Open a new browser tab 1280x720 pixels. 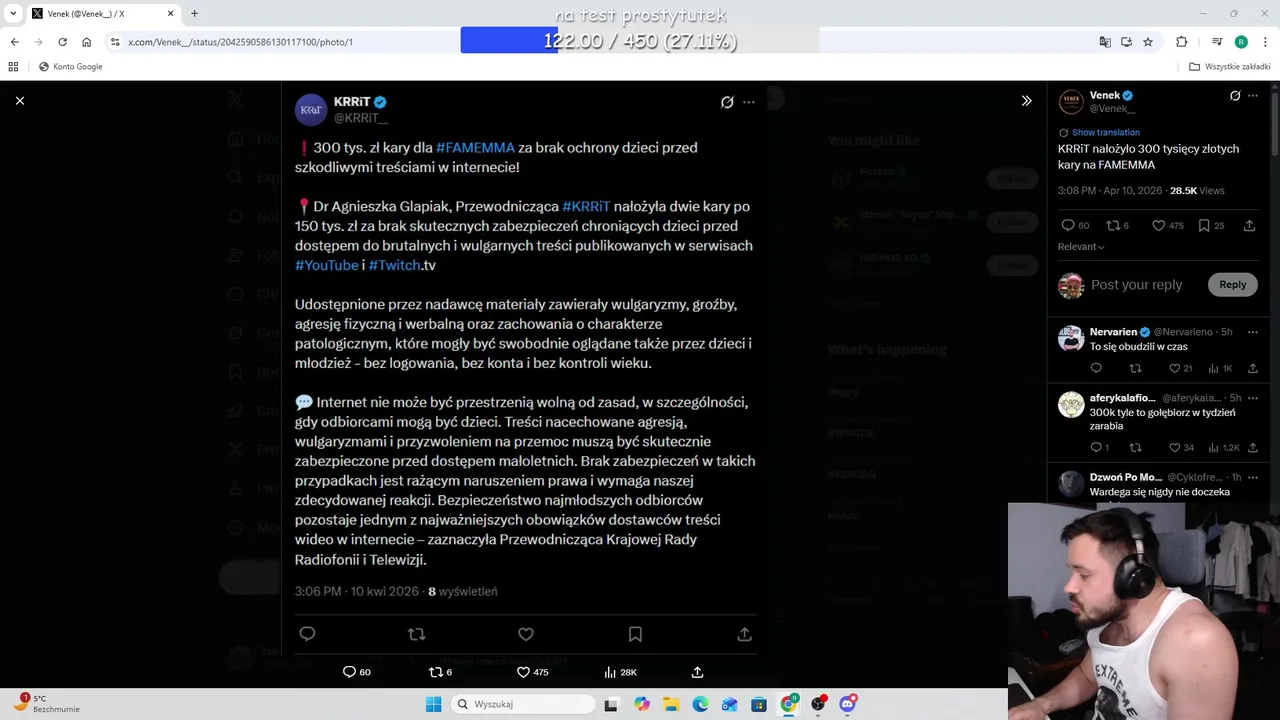tap(194, 13)
